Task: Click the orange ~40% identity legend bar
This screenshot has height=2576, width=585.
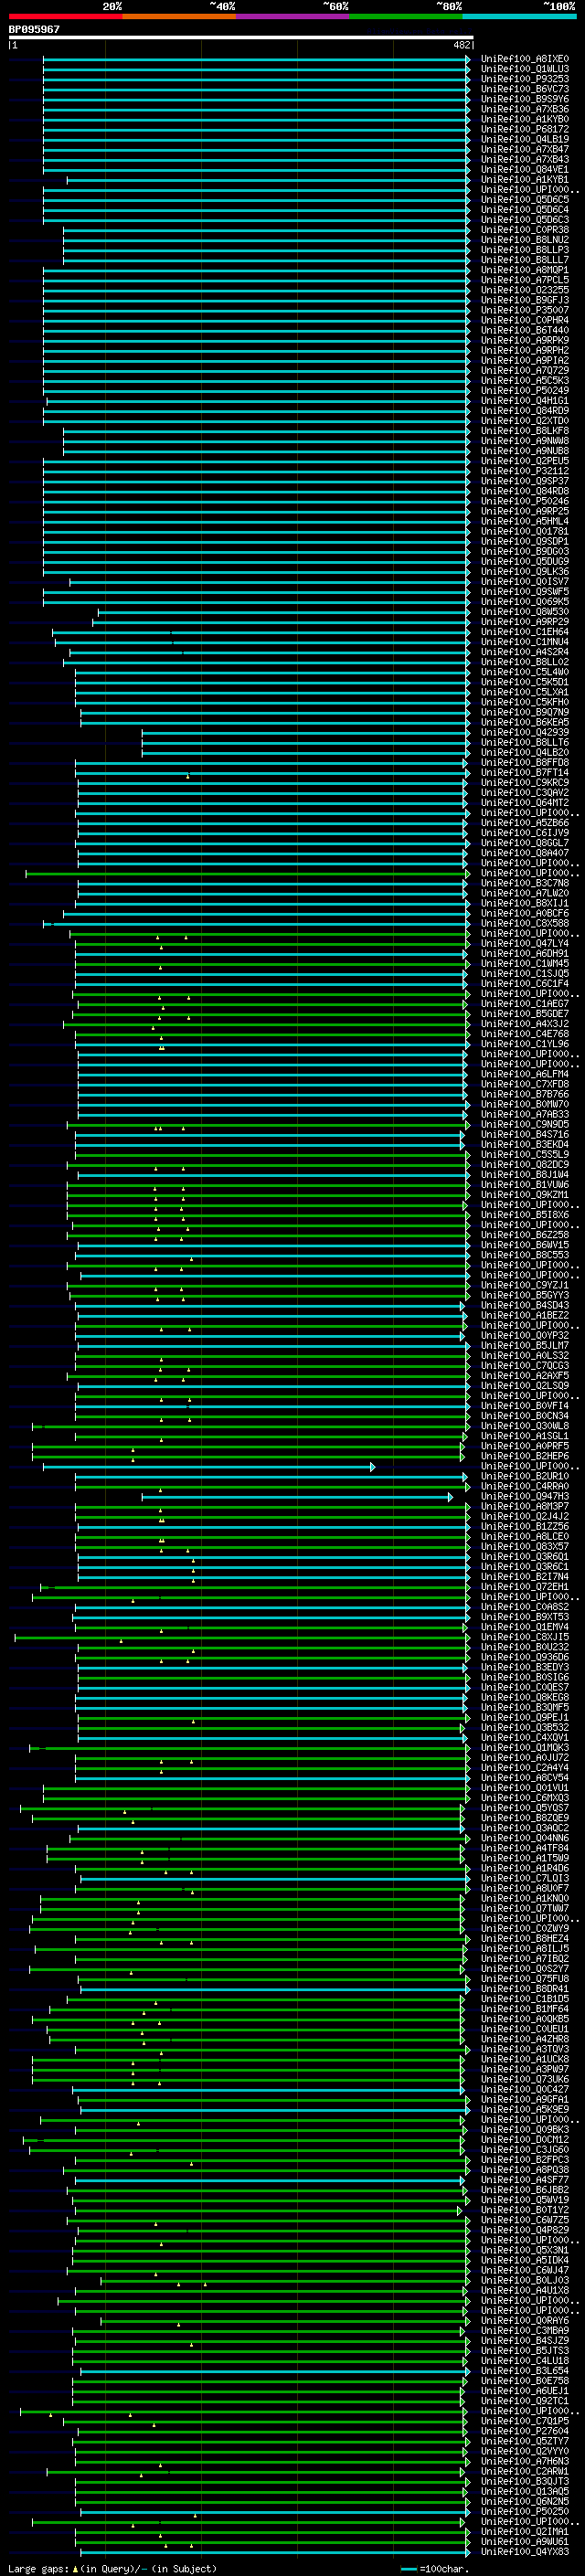Action: (x=179, y=16)
